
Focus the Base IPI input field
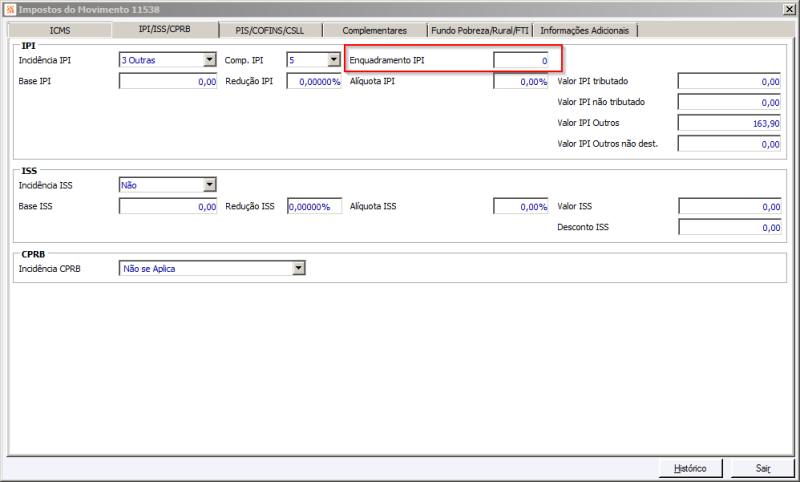(x=168, y=81)
